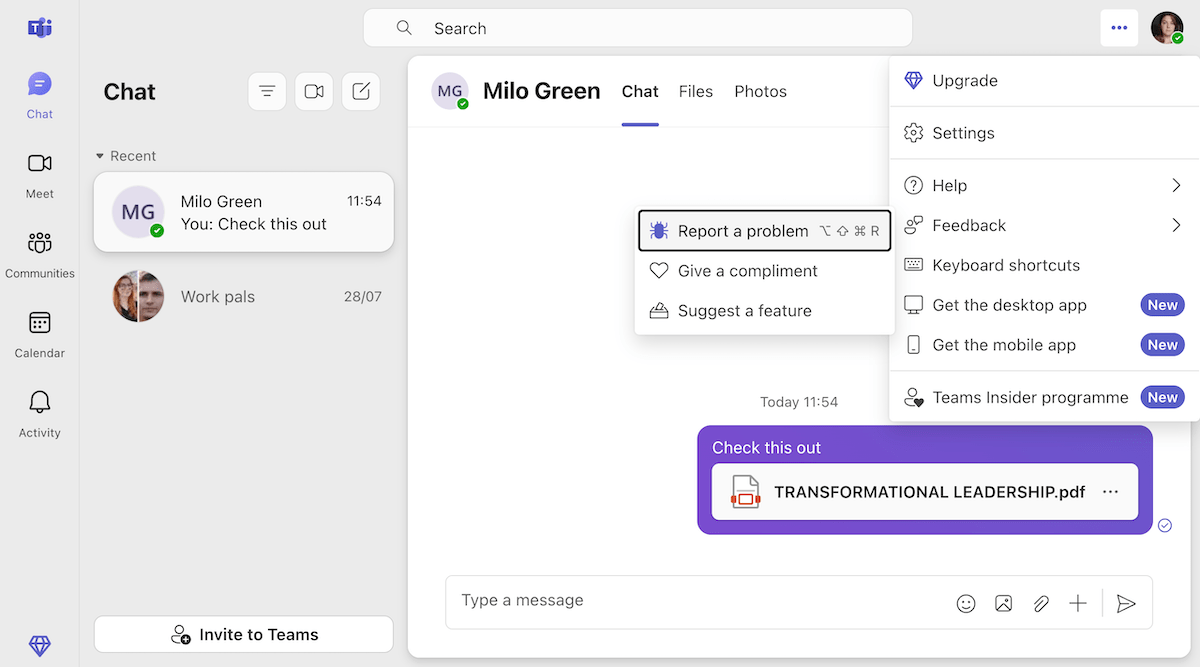Open emoji picker in message box
The image size is (1200, 667).
[x=966, y=603]
